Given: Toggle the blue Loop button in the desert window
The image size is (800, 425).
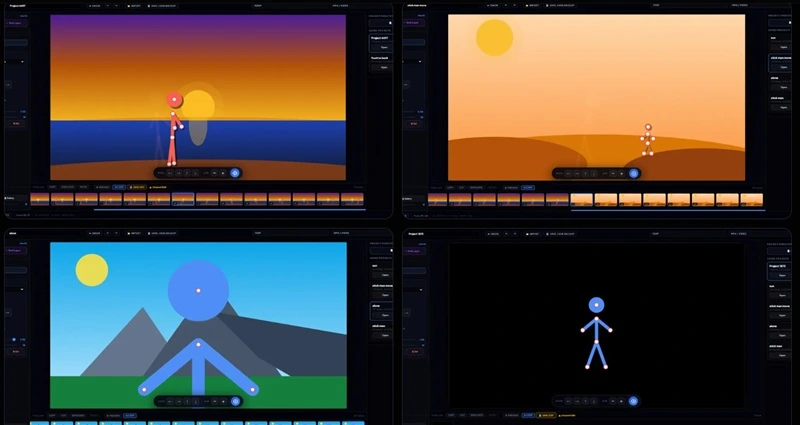Looking at the screenshot, I should click(528, 188).
